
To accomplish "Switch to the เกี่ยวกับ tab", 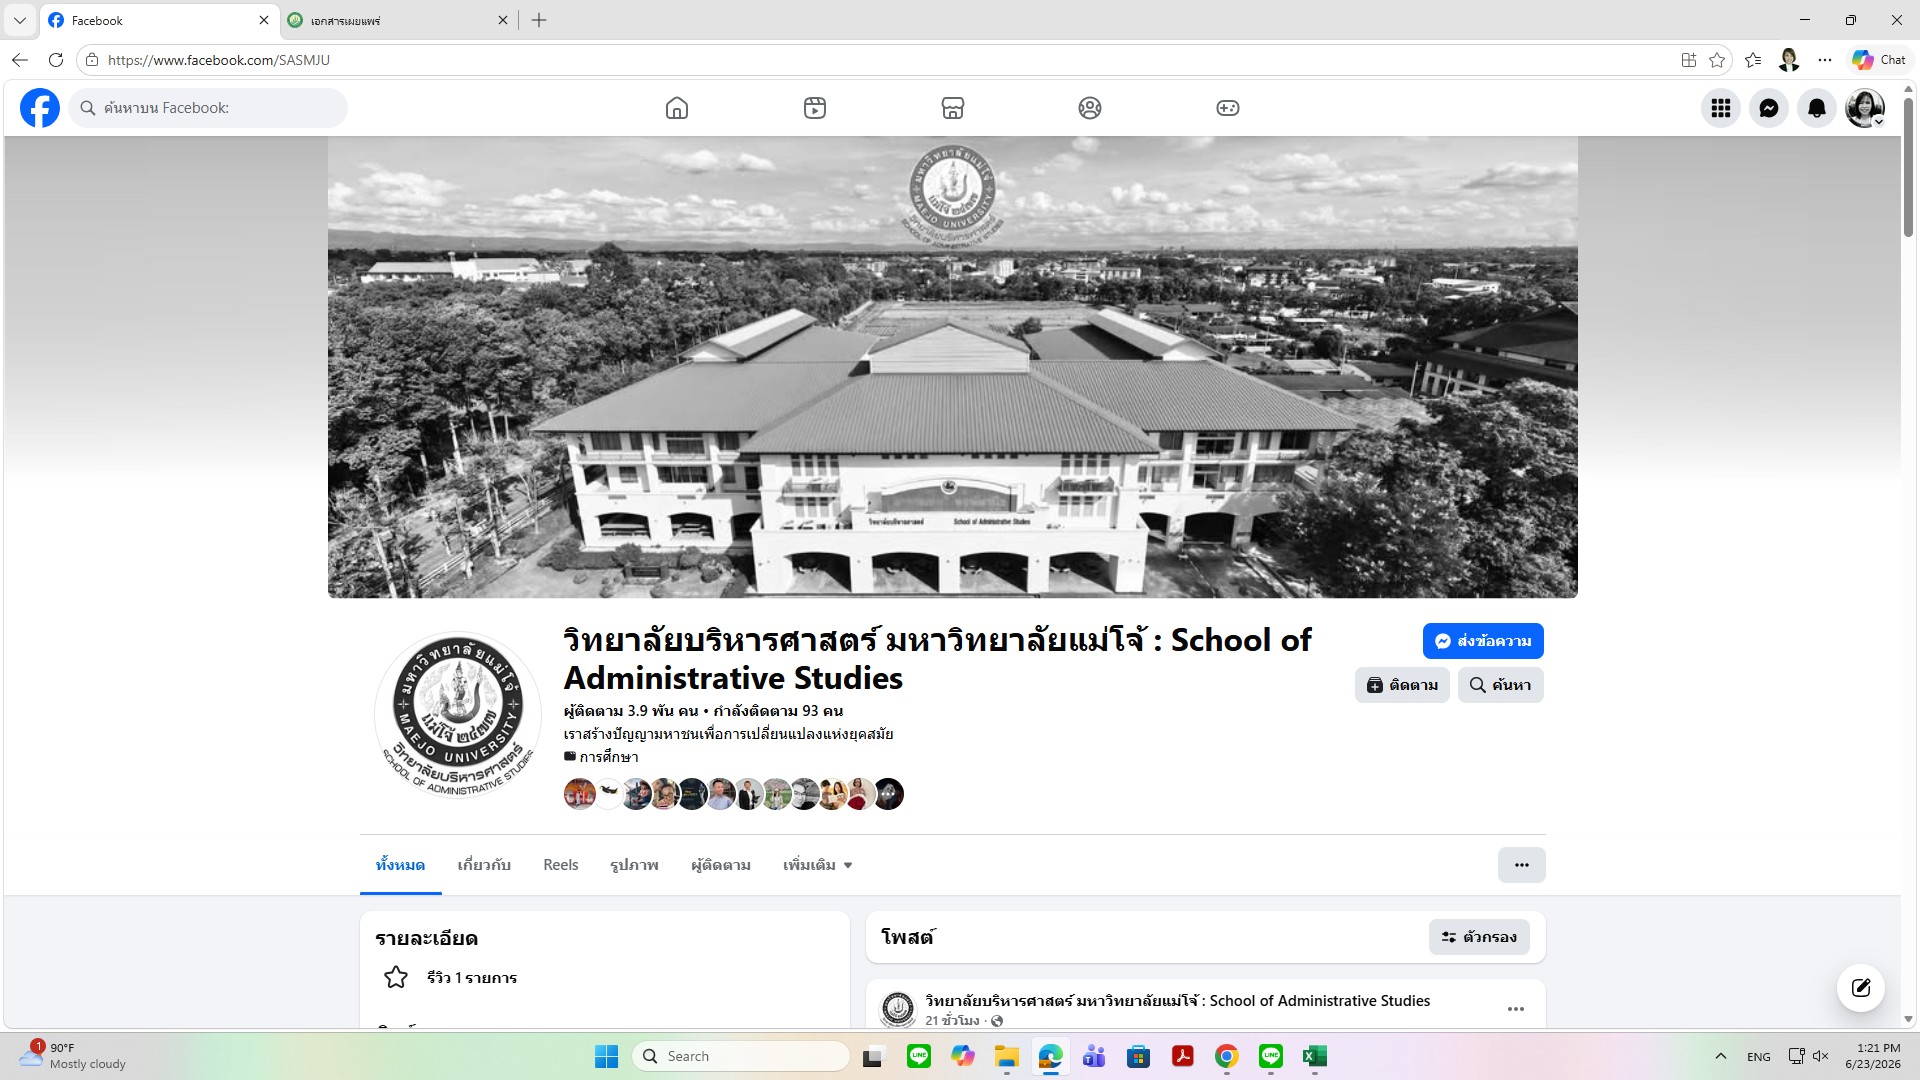I will click(x=484, y=865).
